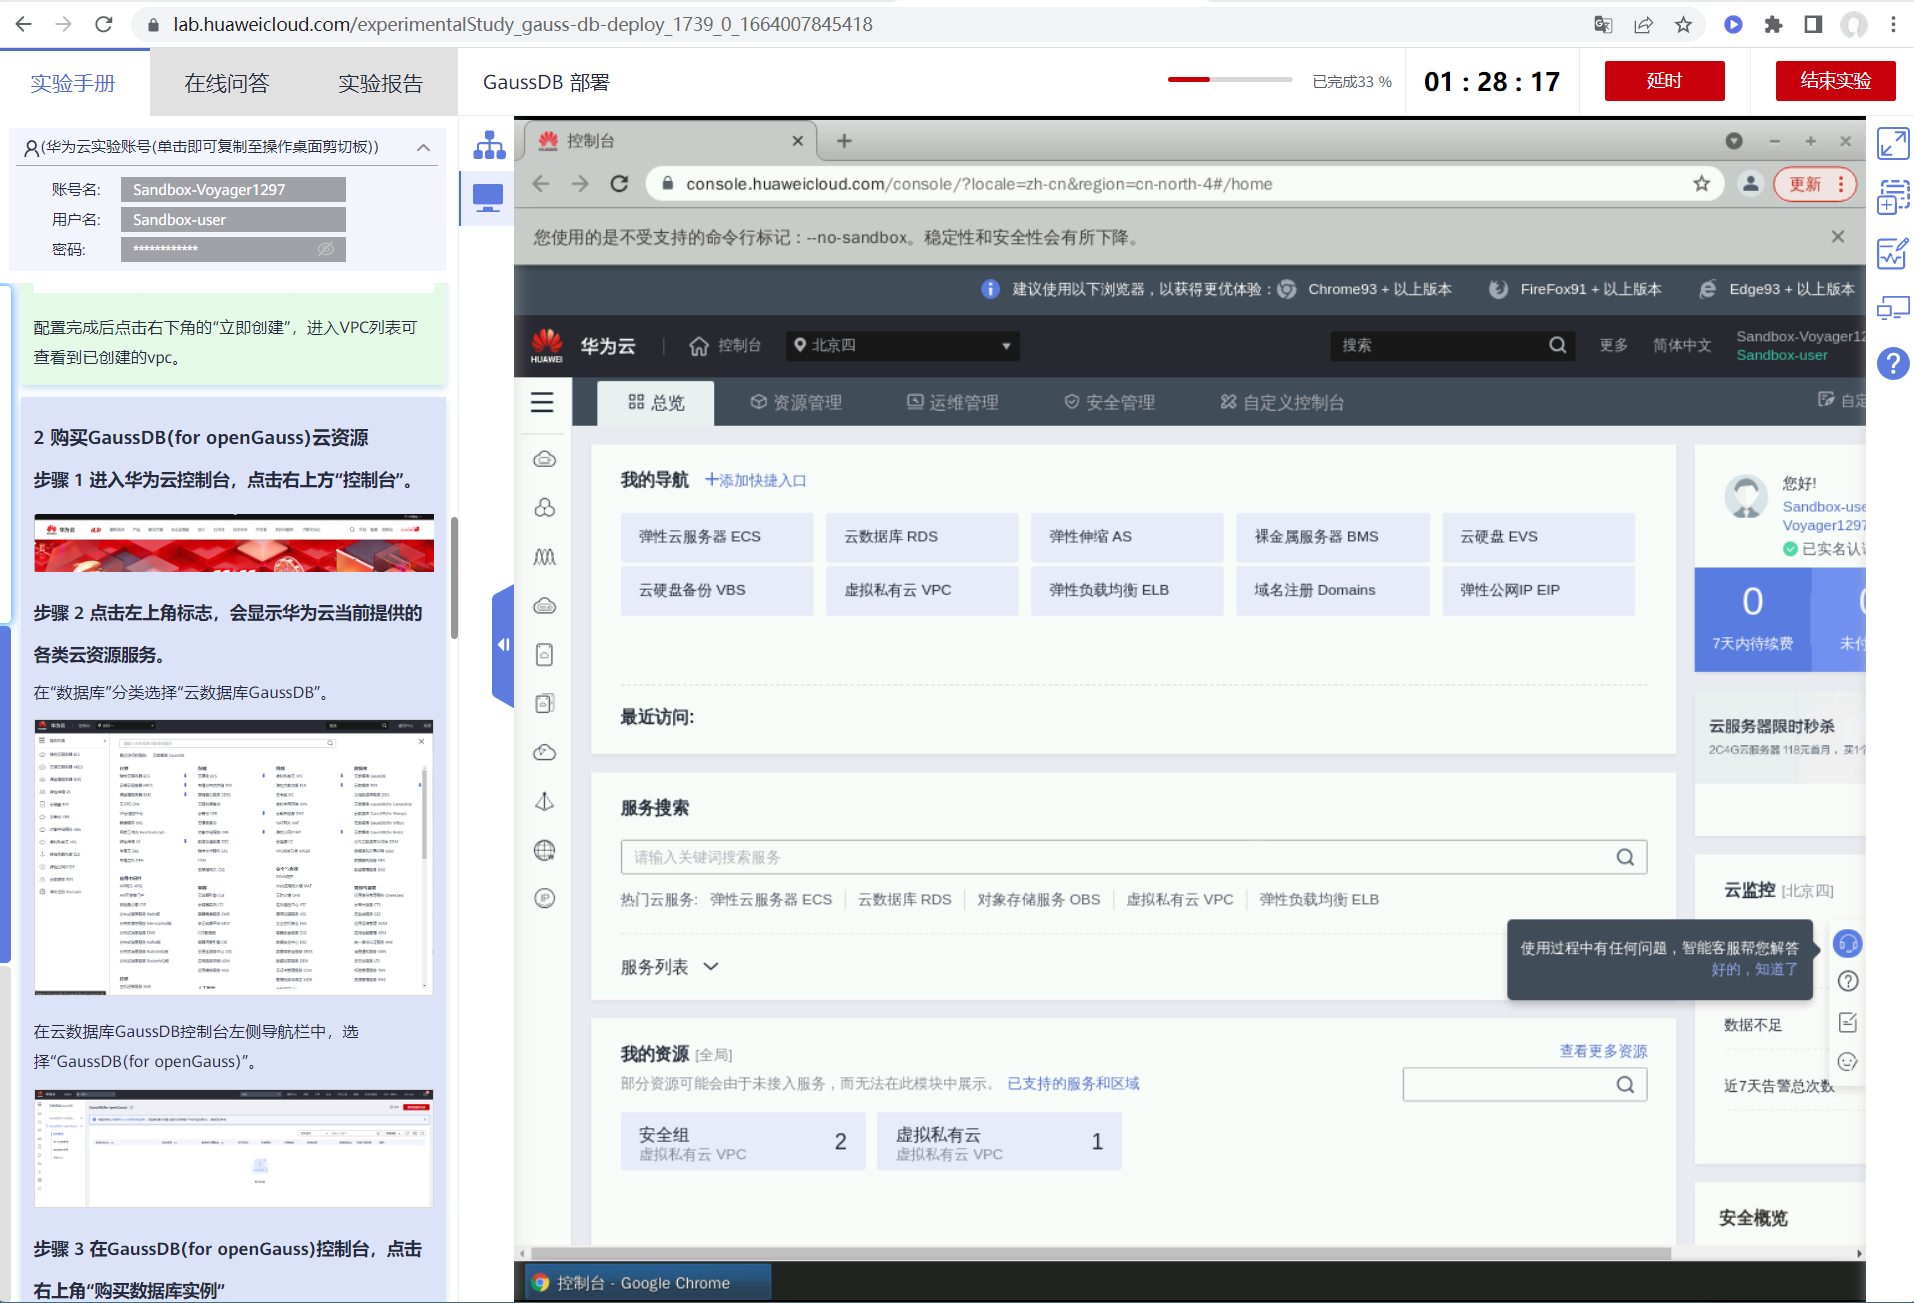The height and width of the screenshot is (1303, 1914).
Task: Dismiss the no-sandbox warning bar
Action: (x=1838, y=237)
